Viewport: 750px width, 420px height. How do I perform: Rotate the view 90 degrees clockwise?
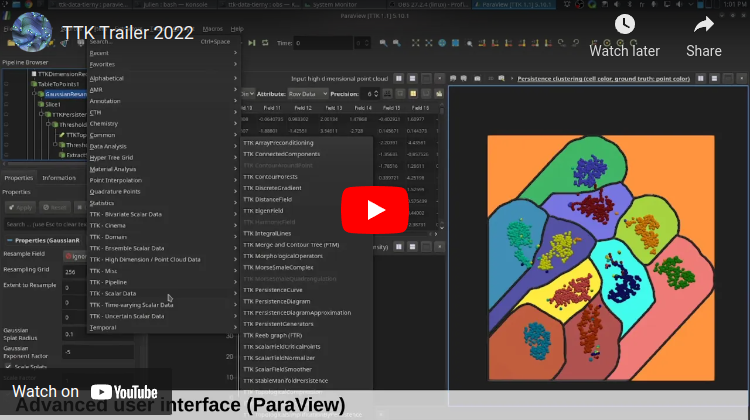pyautogui.click(x=562, y=43)
